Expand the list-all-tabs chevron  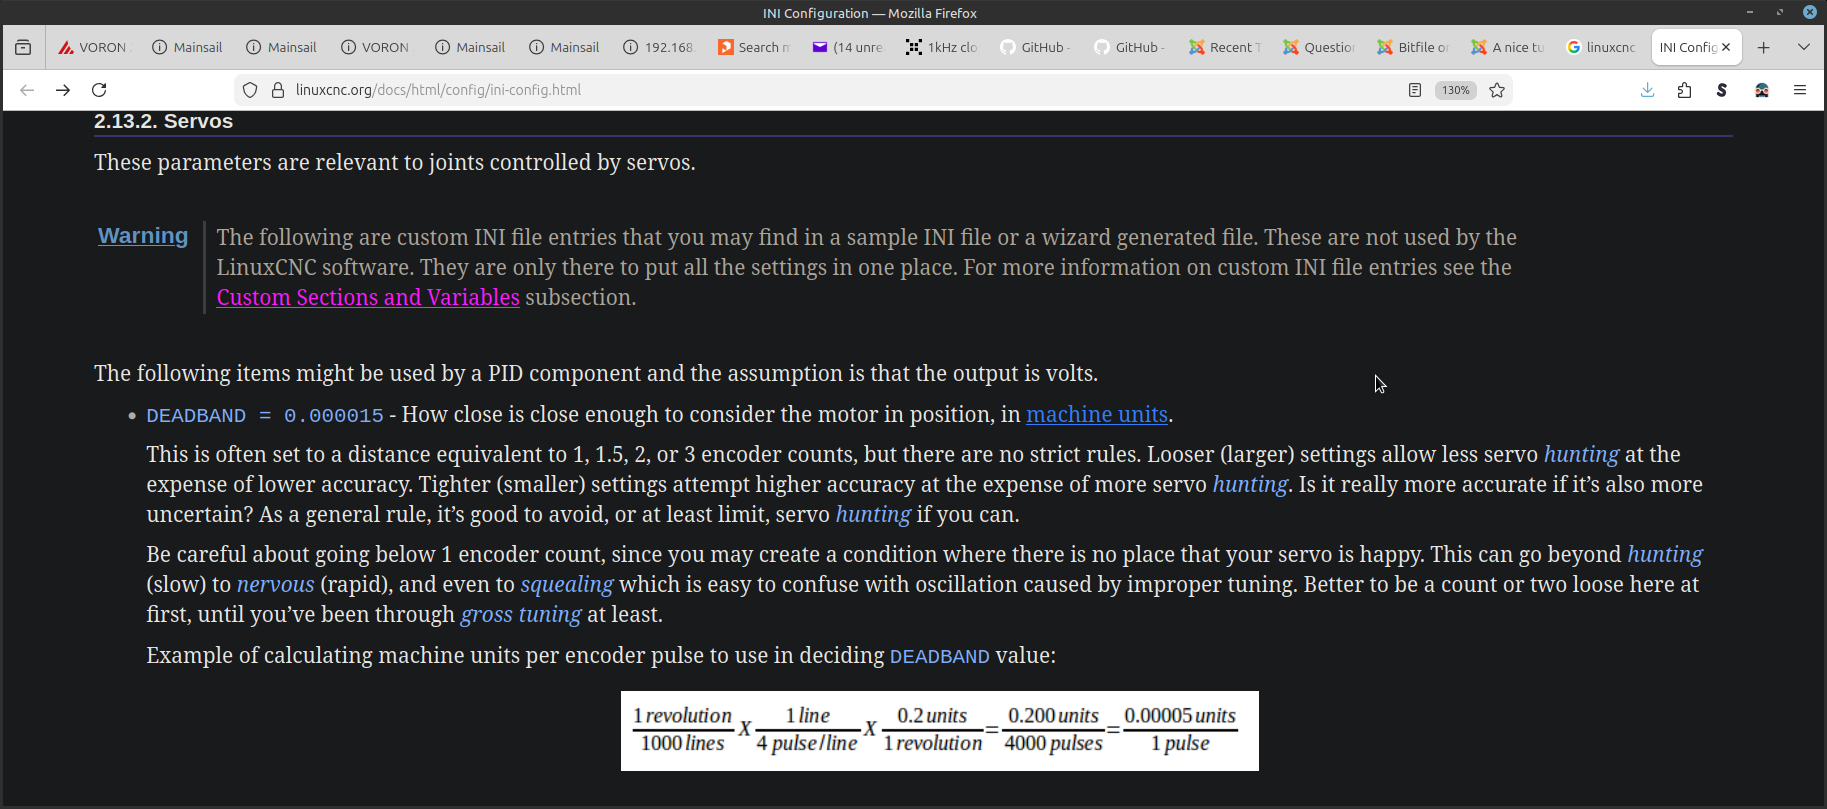tap(1804, 47)
